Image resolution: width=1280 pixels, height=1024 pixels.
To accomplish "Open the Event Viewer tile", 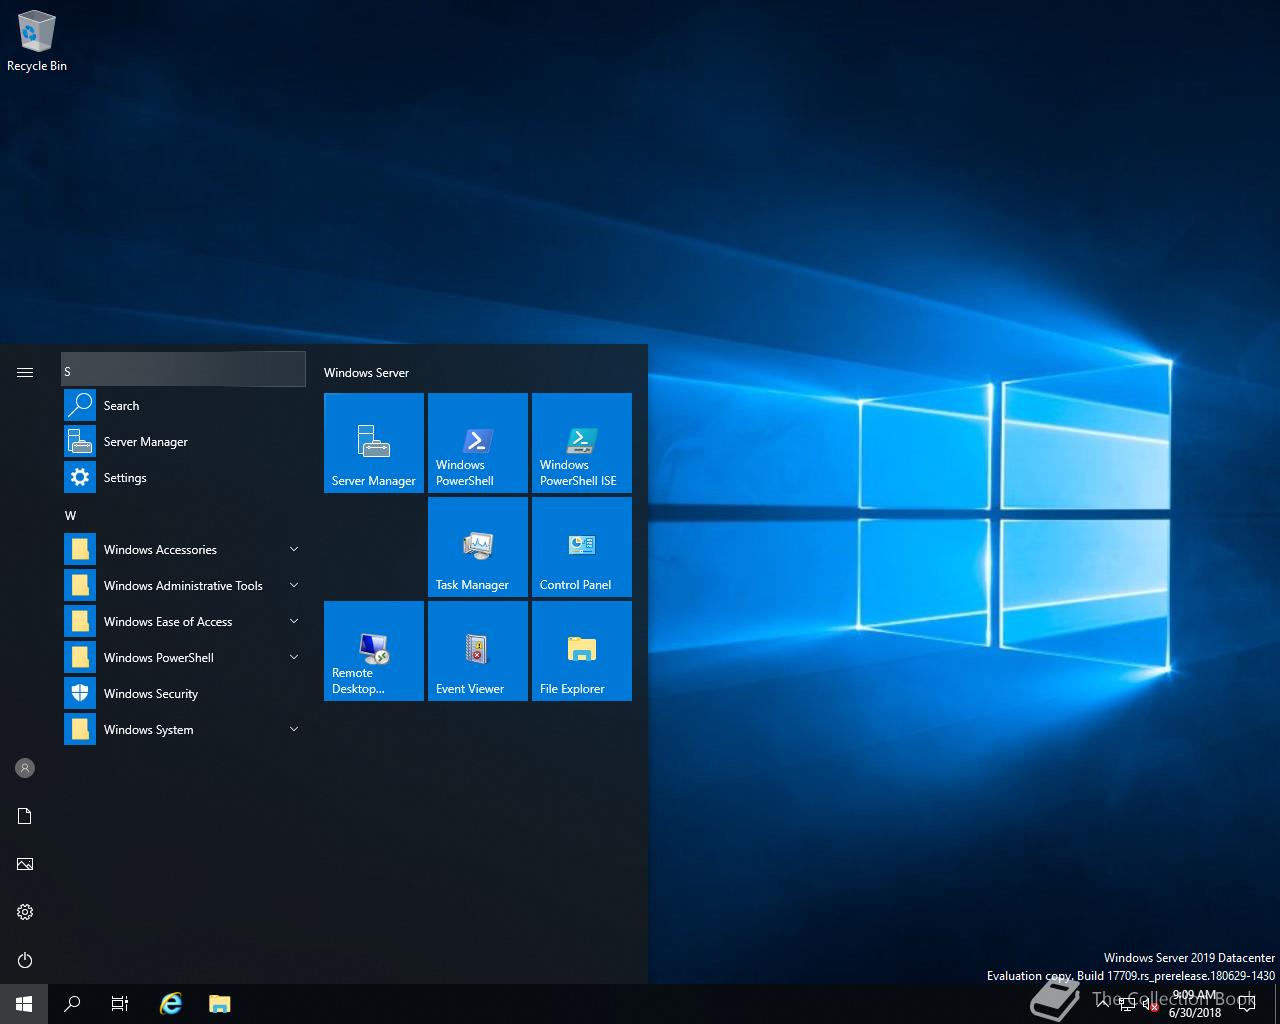I will click(478, 651).
